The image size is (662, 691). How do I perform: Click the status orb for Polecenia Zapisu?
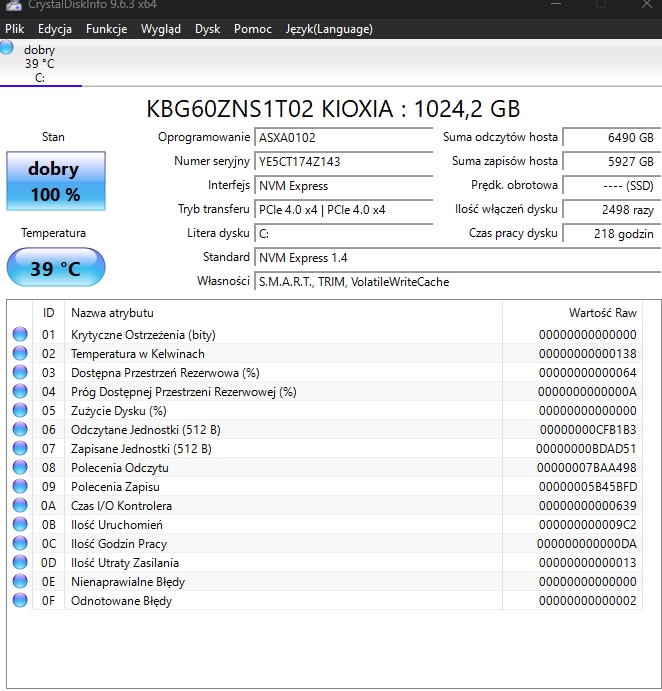(x=19, y=487)
